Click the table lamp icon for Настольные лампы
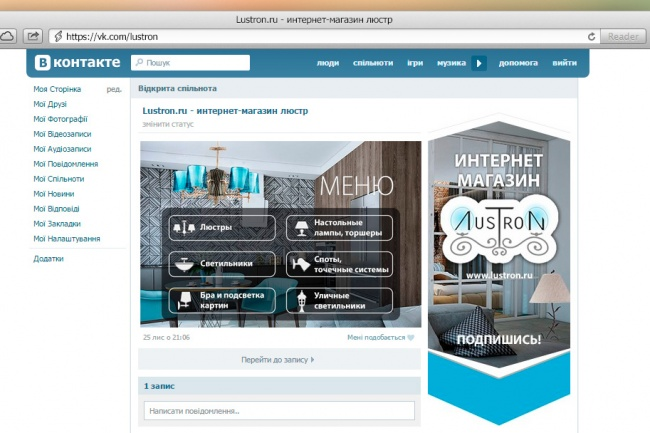The image size is (650, 433). coord(301,228)
